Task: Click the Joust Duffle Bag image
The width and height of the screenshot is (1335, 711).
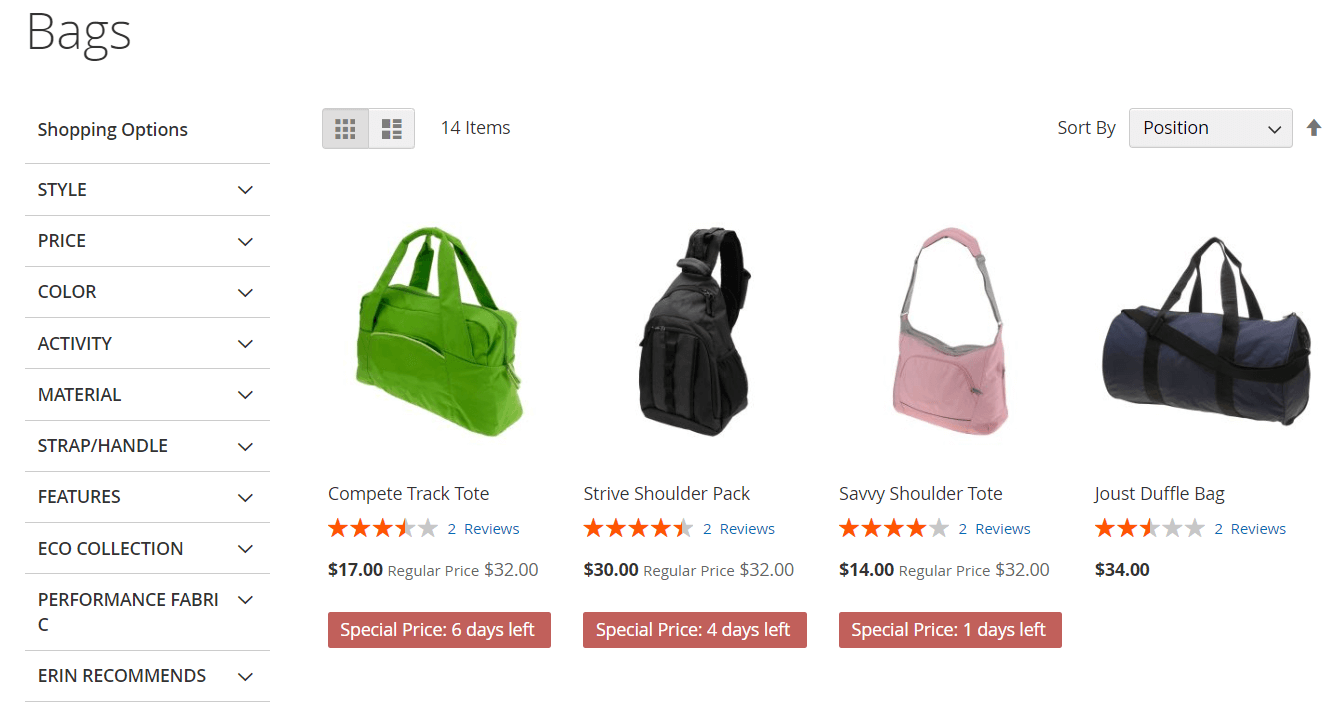Action: [x=1205, y=332]
